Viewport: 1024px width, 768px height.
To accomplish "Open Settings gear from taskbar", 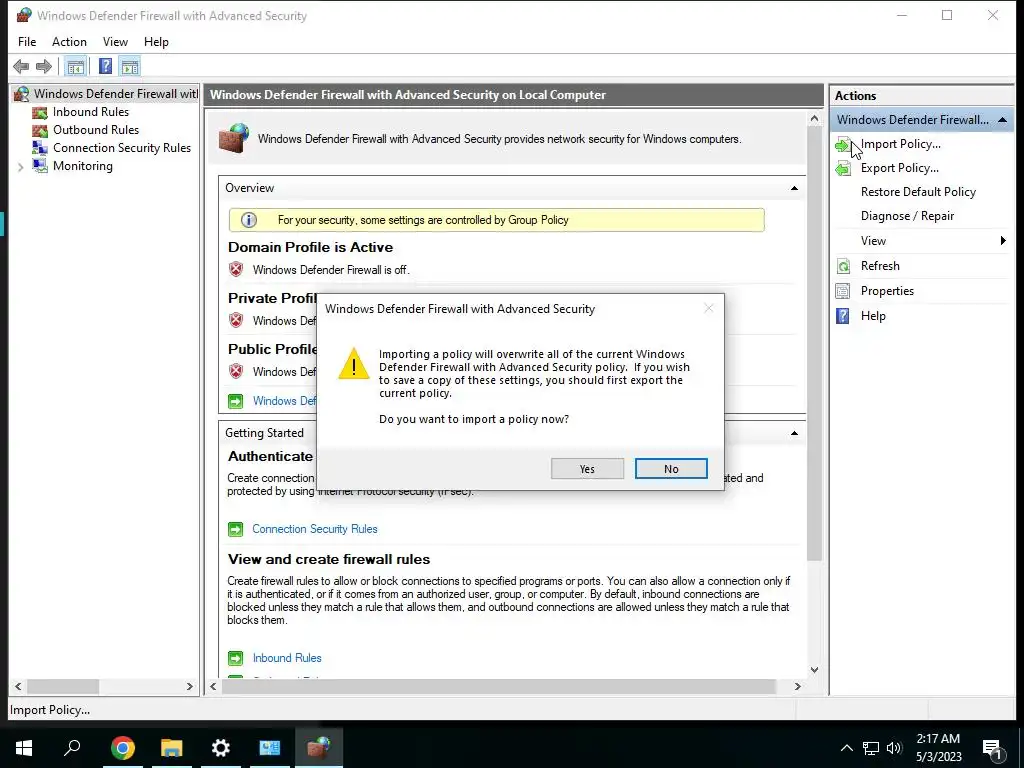I will (221, 747).
